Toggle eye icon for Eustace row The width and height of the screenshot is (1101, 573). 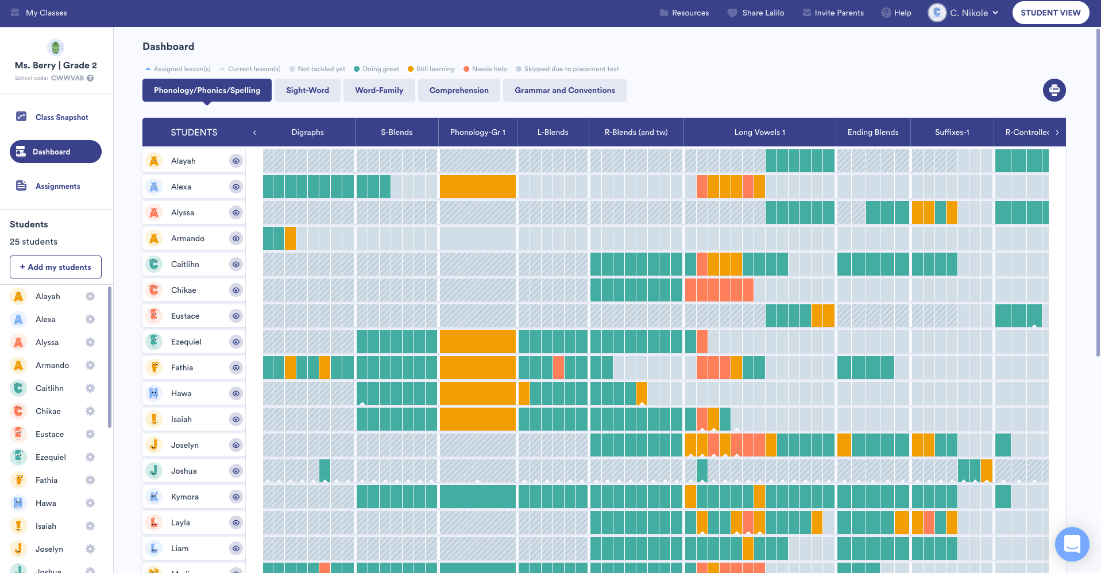(236, 316)
